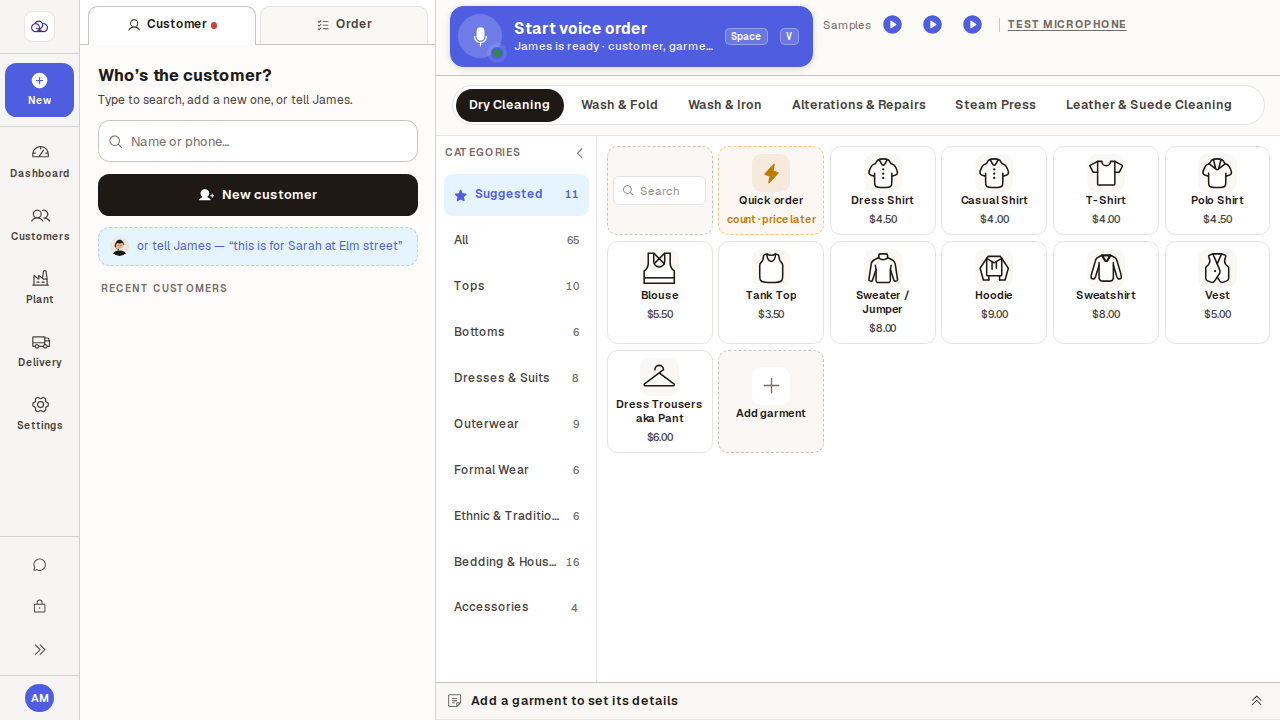Play the second voice sample
This screenshot has height=720, width=1280.
coord(932,24)
